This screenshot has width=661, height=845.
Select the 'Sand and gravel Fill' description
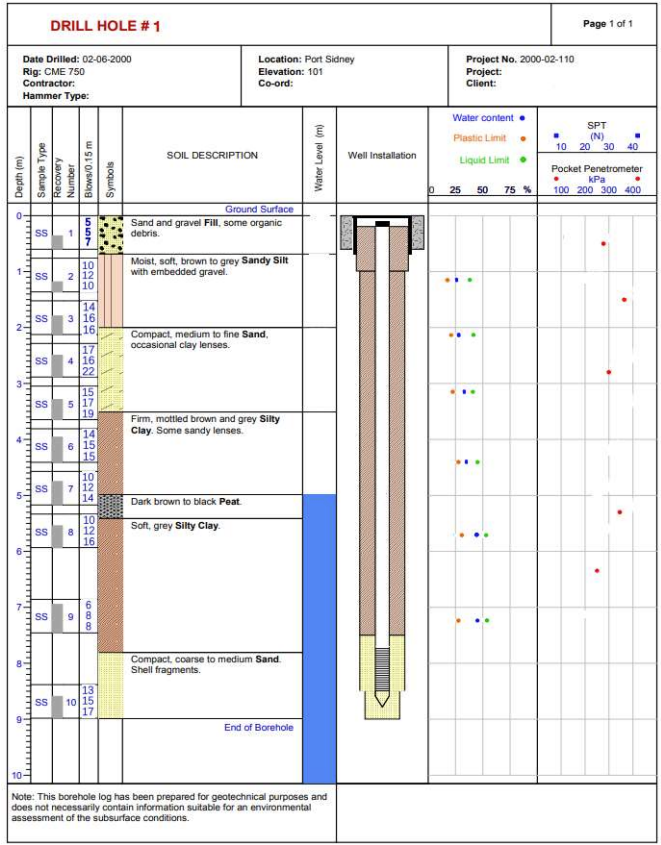[206, 228]
